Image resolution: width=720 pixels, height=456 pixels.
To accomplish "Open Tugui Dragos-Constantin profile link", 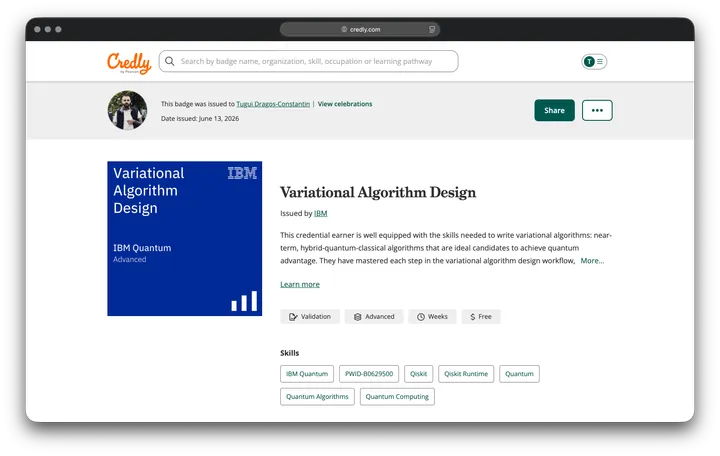I will tap(273, 104).
